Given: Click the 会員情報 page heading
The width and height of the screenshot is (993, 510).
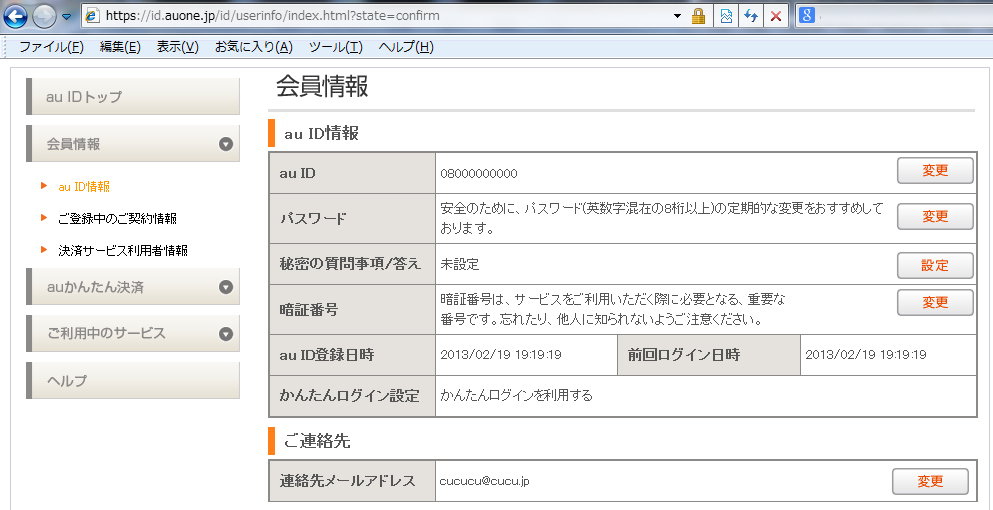Looking at the screenshot, I should [322, 87].
